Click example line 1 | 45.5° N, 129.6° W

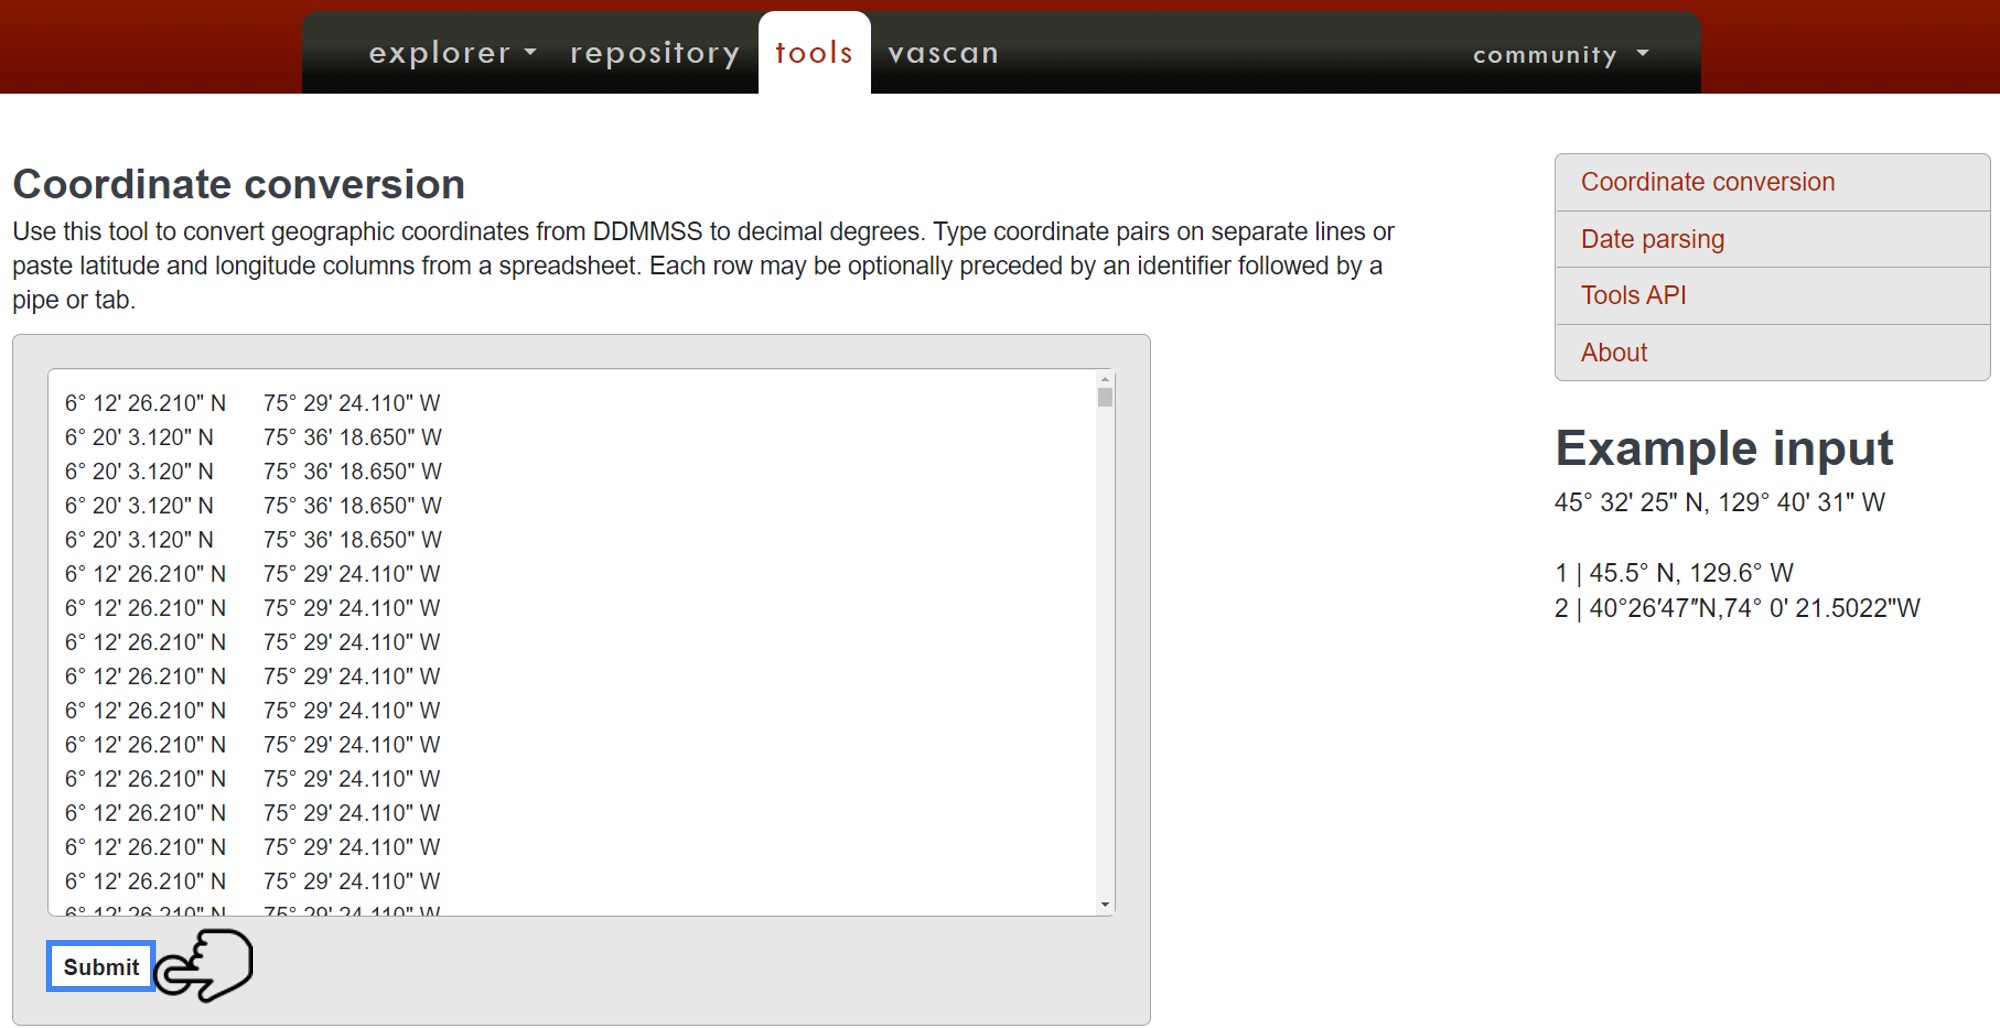coord(1674,573)
